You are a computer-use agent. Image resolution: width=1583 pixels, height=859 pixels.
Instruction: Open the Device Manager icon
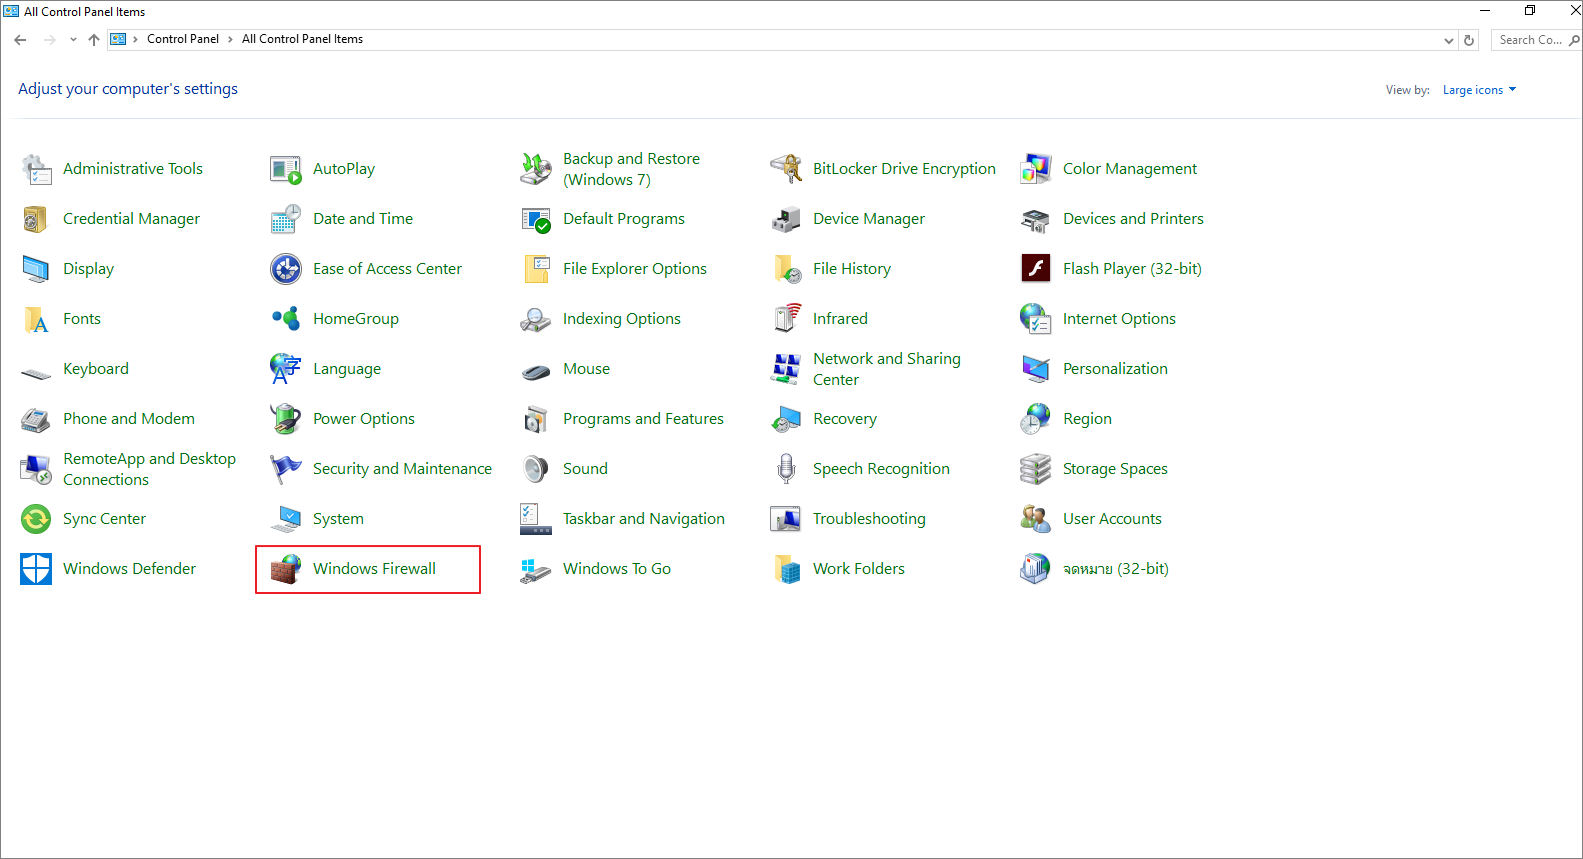pos(786,219)
